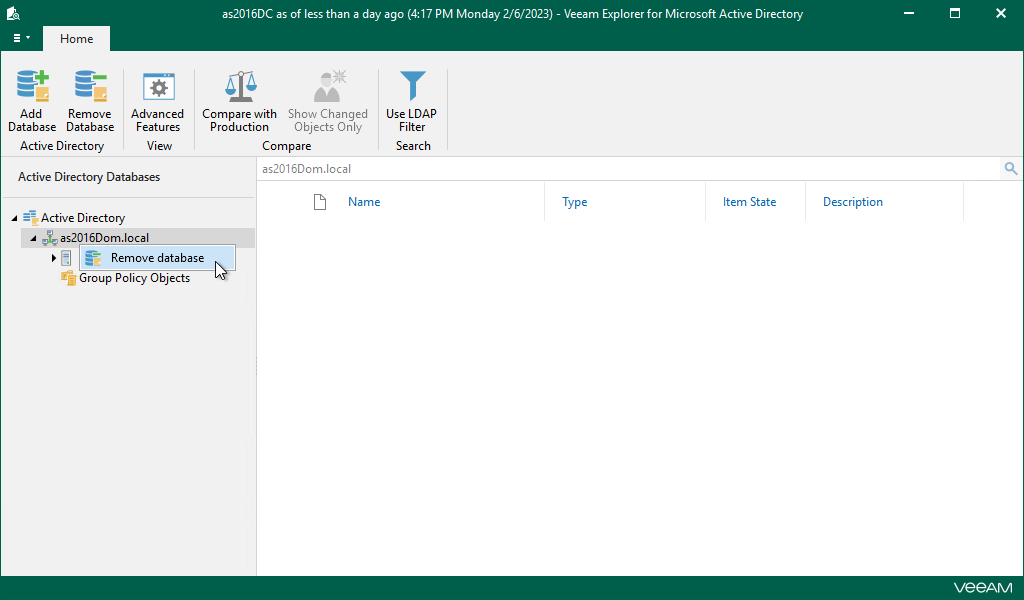Screen dimensions: 1024x600
Task: Sort by the Name column header
Action: tap(364, 202)
